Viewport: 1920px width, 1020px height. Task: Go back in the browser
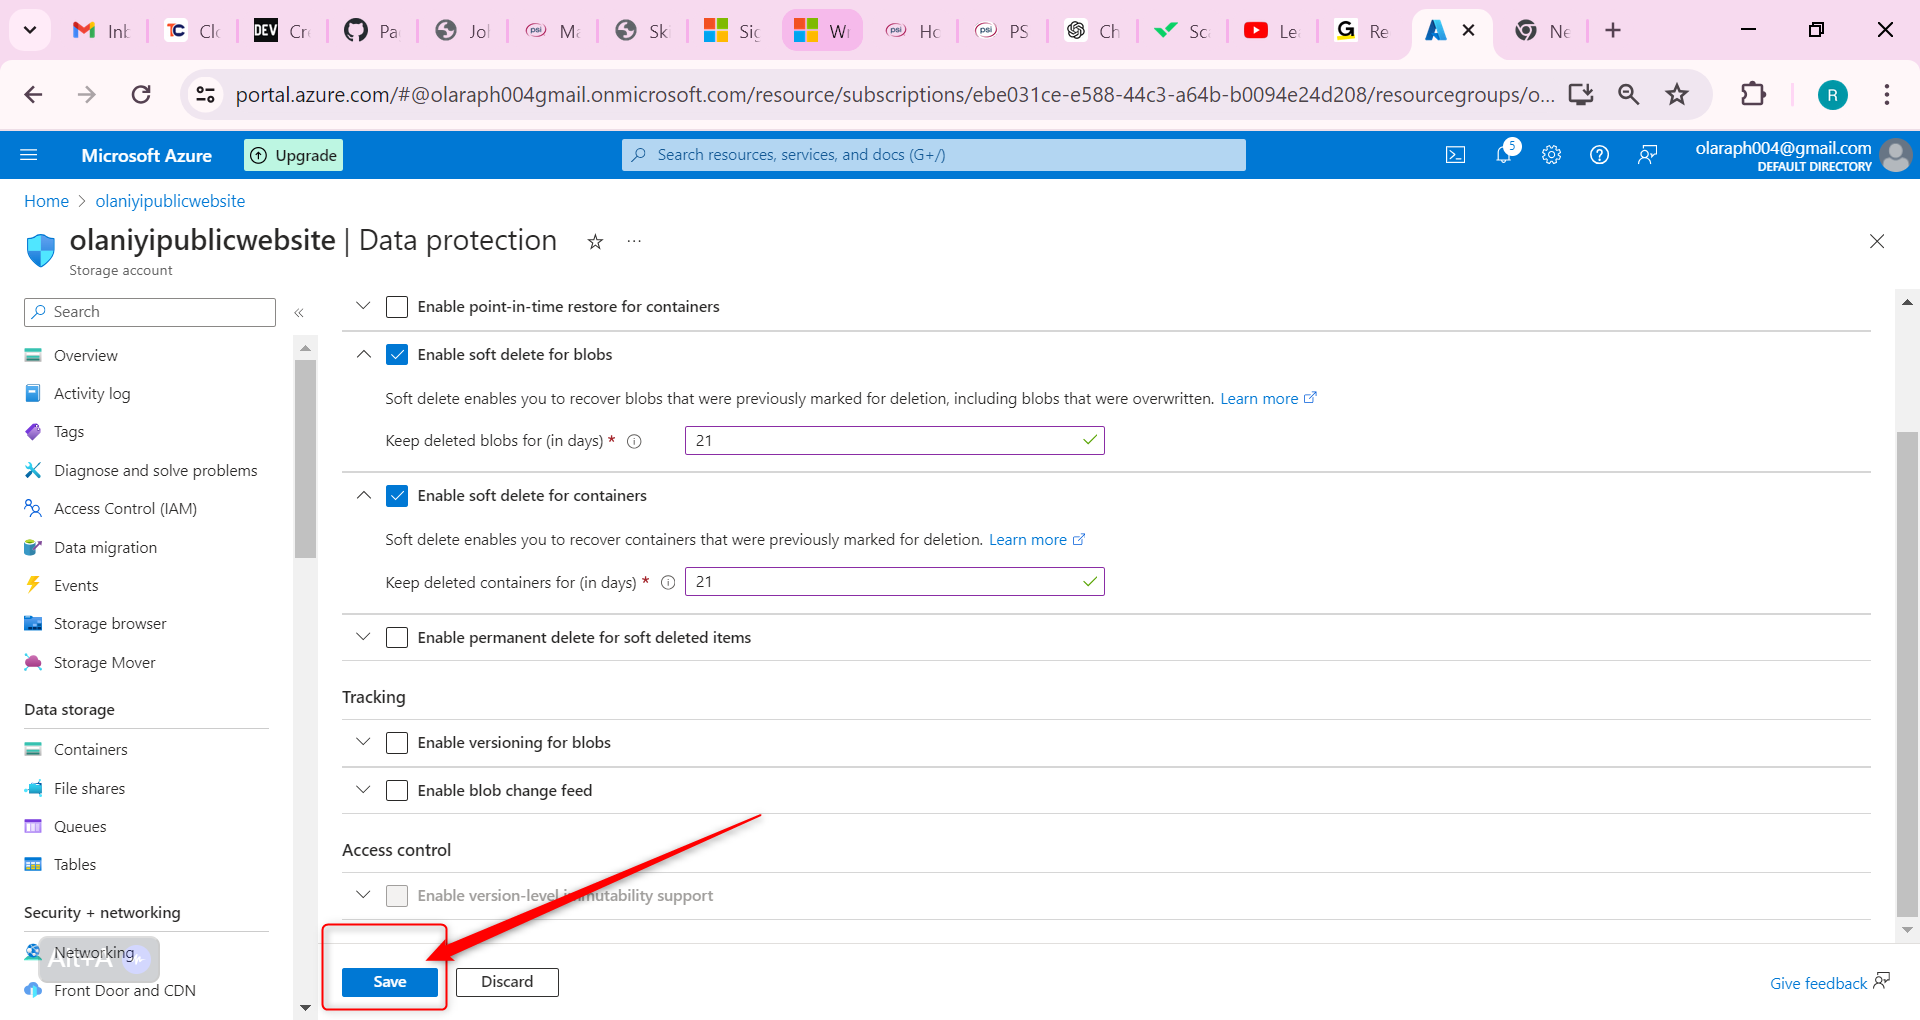coord(33,94)
